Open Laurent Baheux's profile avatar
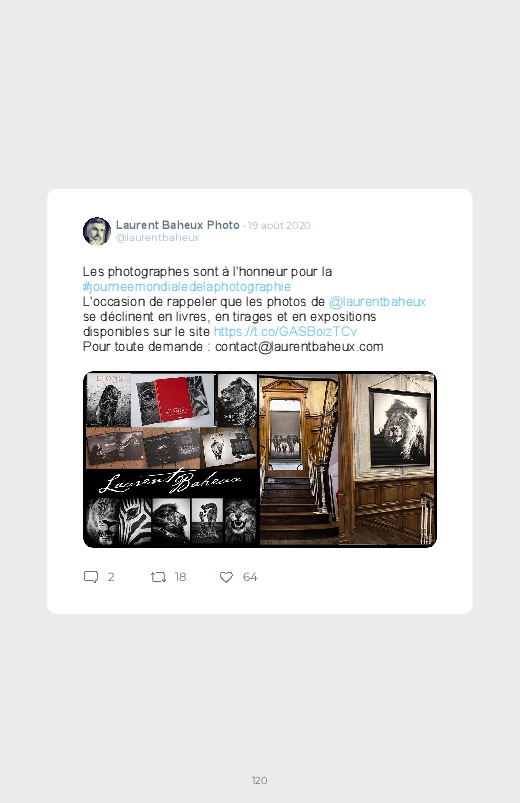520x803 pixels. (97, 231)
